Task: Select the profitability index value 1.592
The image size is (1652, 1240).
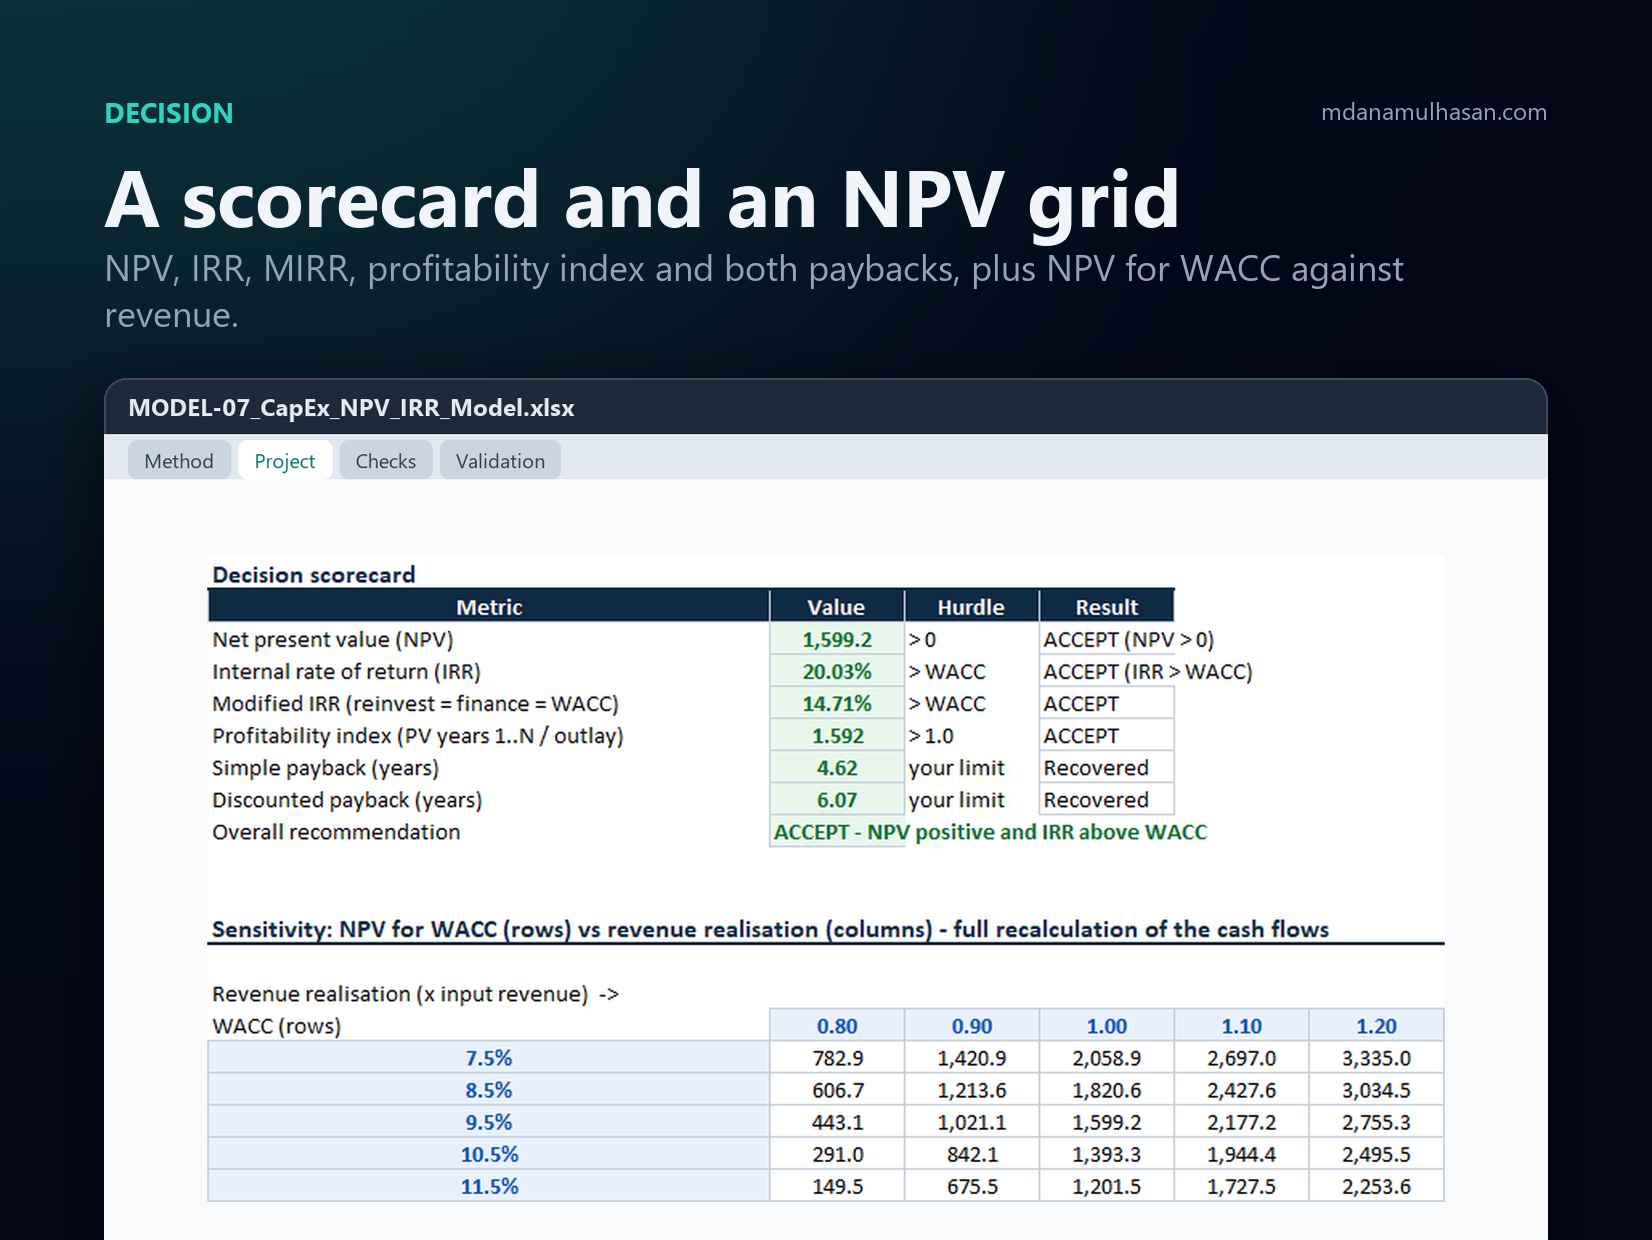Action: click(837, 736)
